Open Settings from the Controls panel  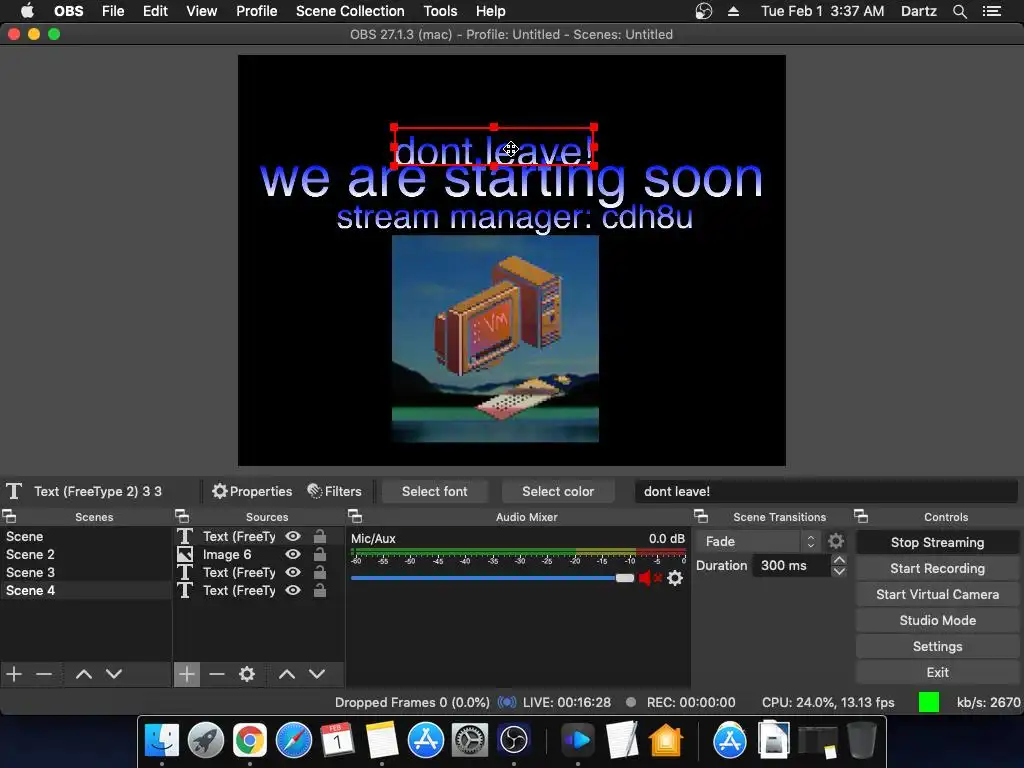coord(937,647)
